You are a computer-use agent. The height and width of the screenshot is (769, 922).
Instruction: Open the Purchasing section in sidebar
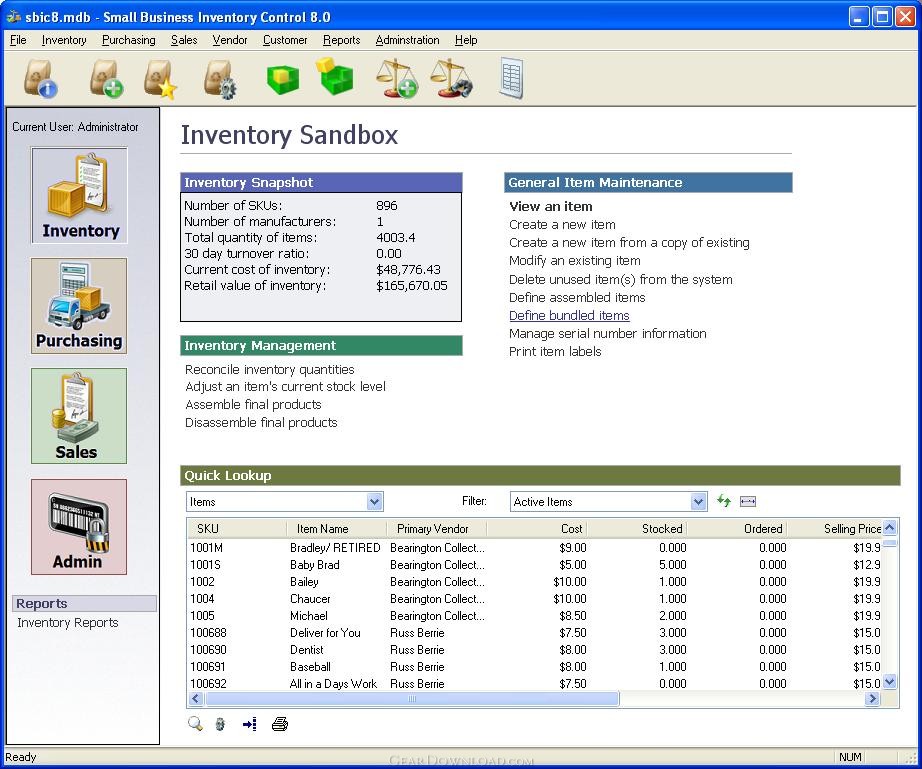click(x=79, y=306)
